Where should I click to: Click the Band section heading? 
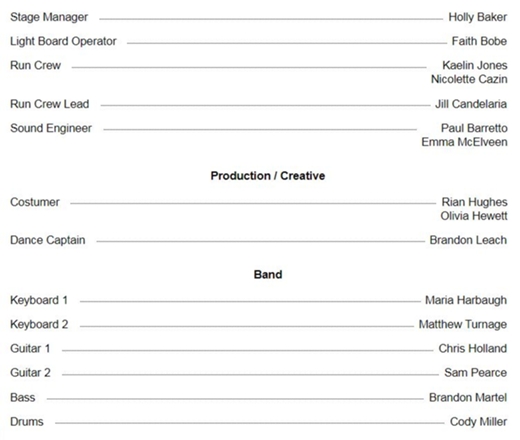268,274
